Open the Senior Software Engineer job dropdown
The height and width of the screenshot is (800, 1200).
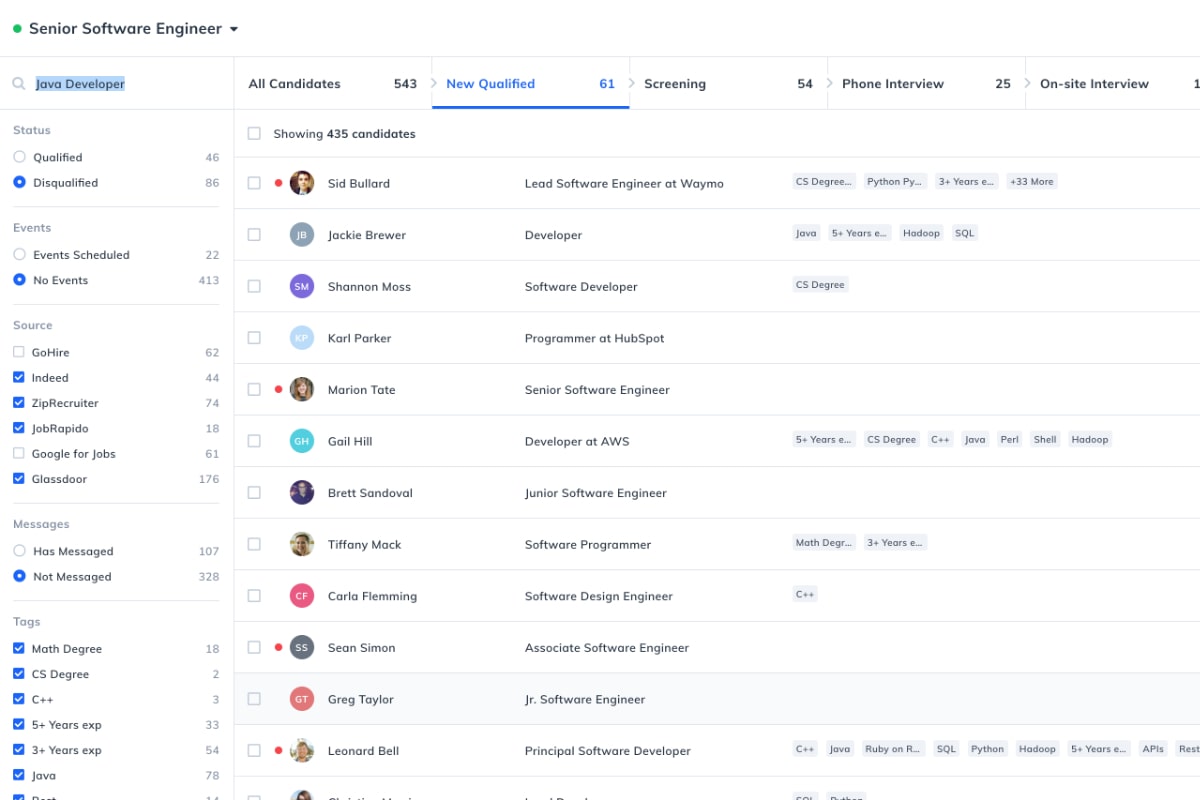click(x=234, y=29)
